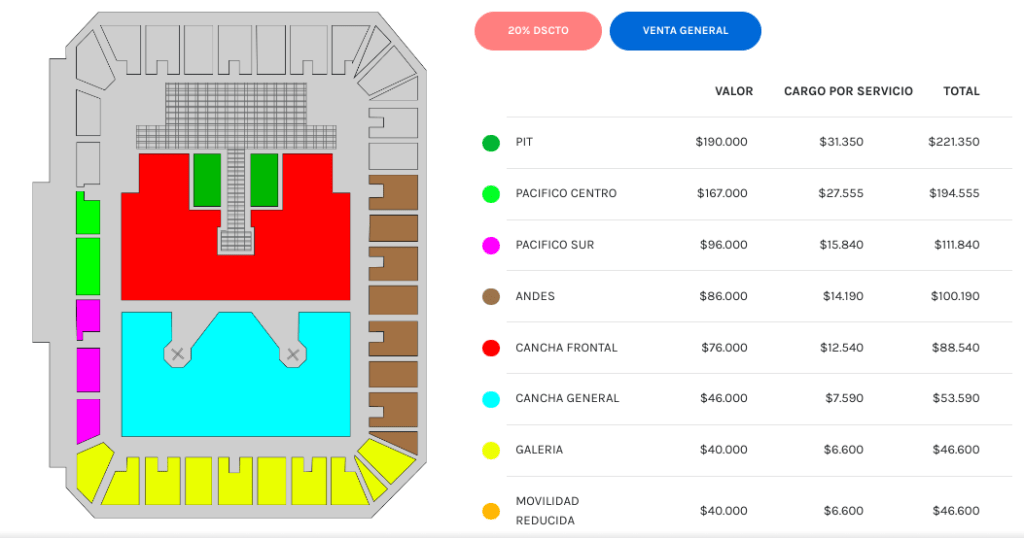
Task: Click the right X marker in cyan zone
Action: 293,354
